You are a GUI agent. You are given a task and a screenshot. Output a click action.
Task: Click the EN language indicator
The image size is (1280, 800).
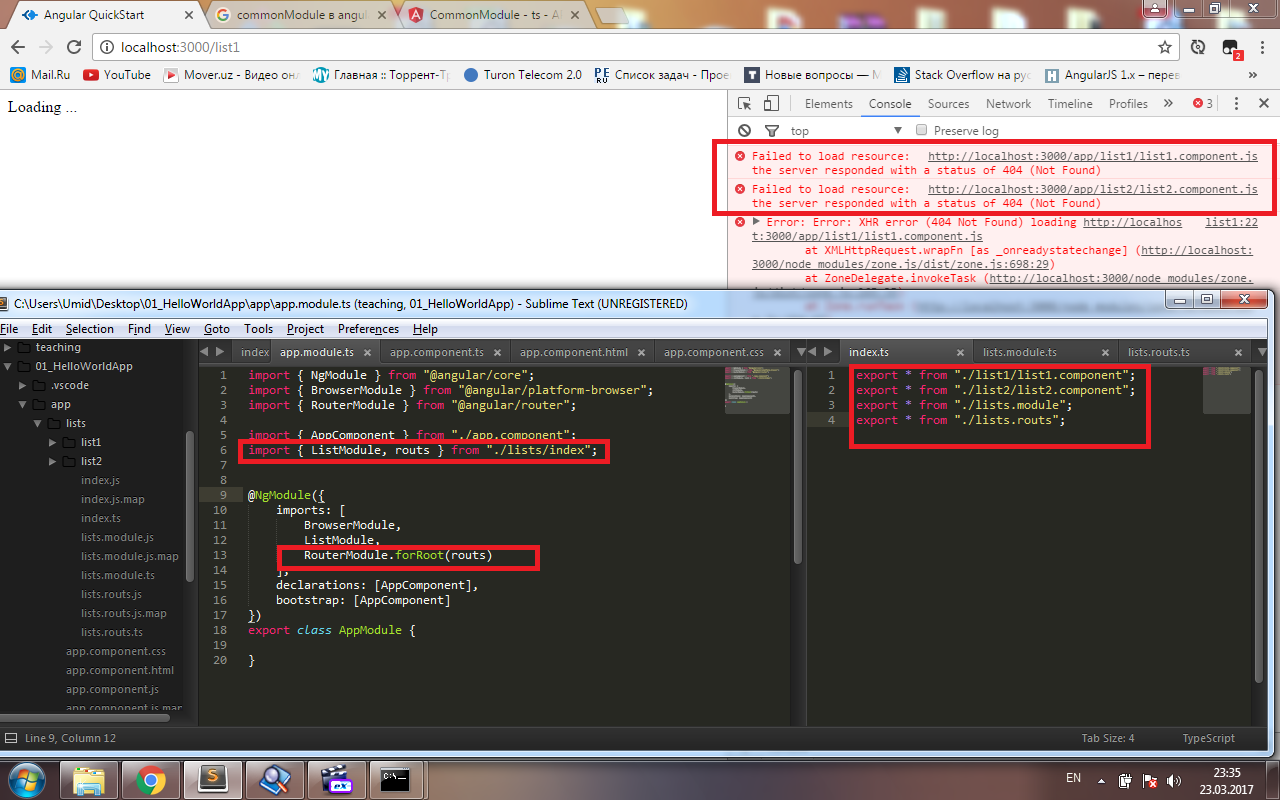tap(1074, 778)
